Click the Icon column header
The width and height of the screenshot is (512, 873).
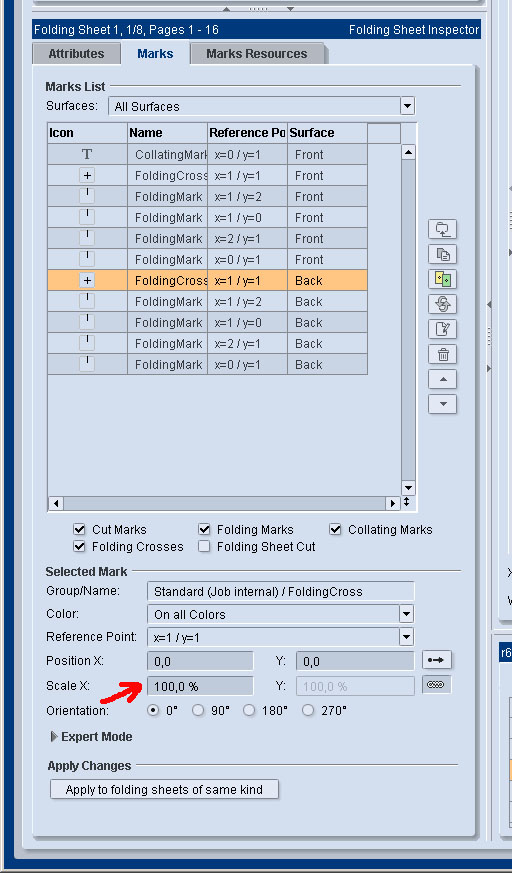point(87,133)
